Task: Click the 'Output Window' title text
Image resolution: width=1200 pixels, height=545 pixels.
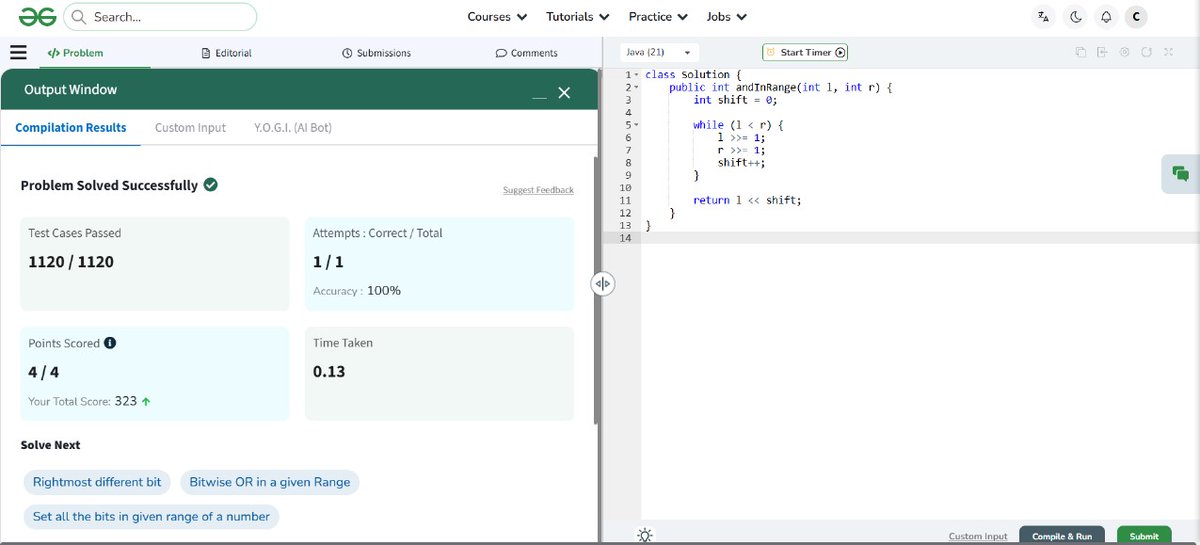Action: point(70,90)
